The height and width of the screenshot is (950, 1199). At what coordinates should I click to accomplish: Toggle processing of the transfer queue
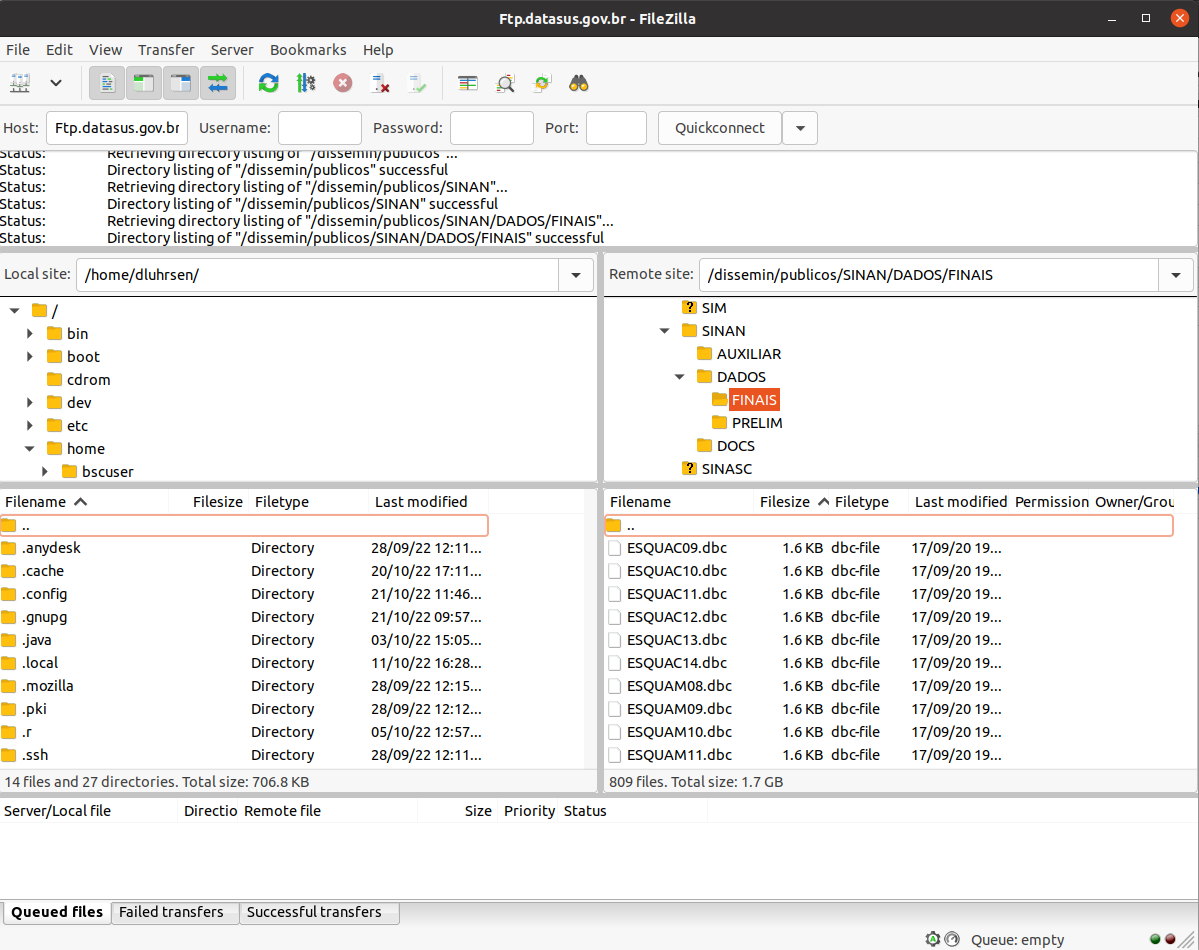point(306,83)
